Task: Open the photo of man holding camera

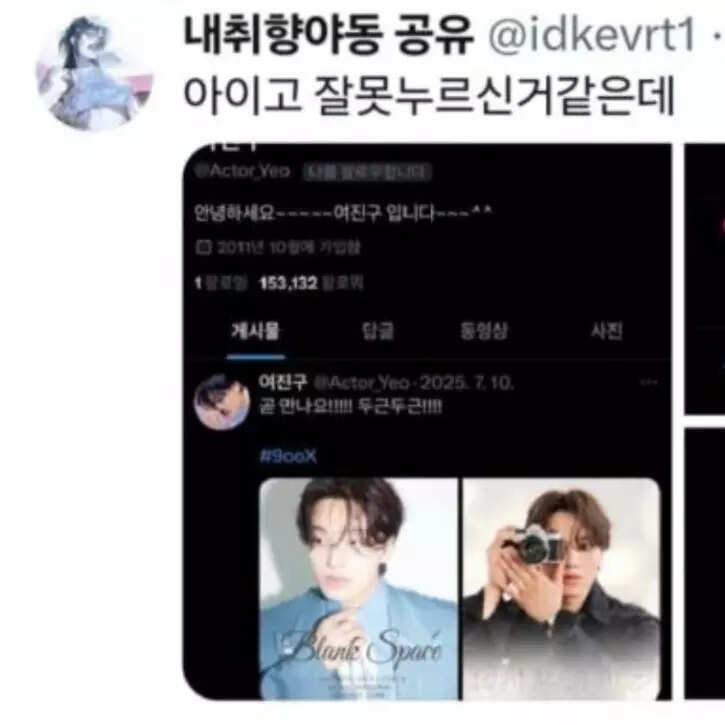Action: pos(561,589)
